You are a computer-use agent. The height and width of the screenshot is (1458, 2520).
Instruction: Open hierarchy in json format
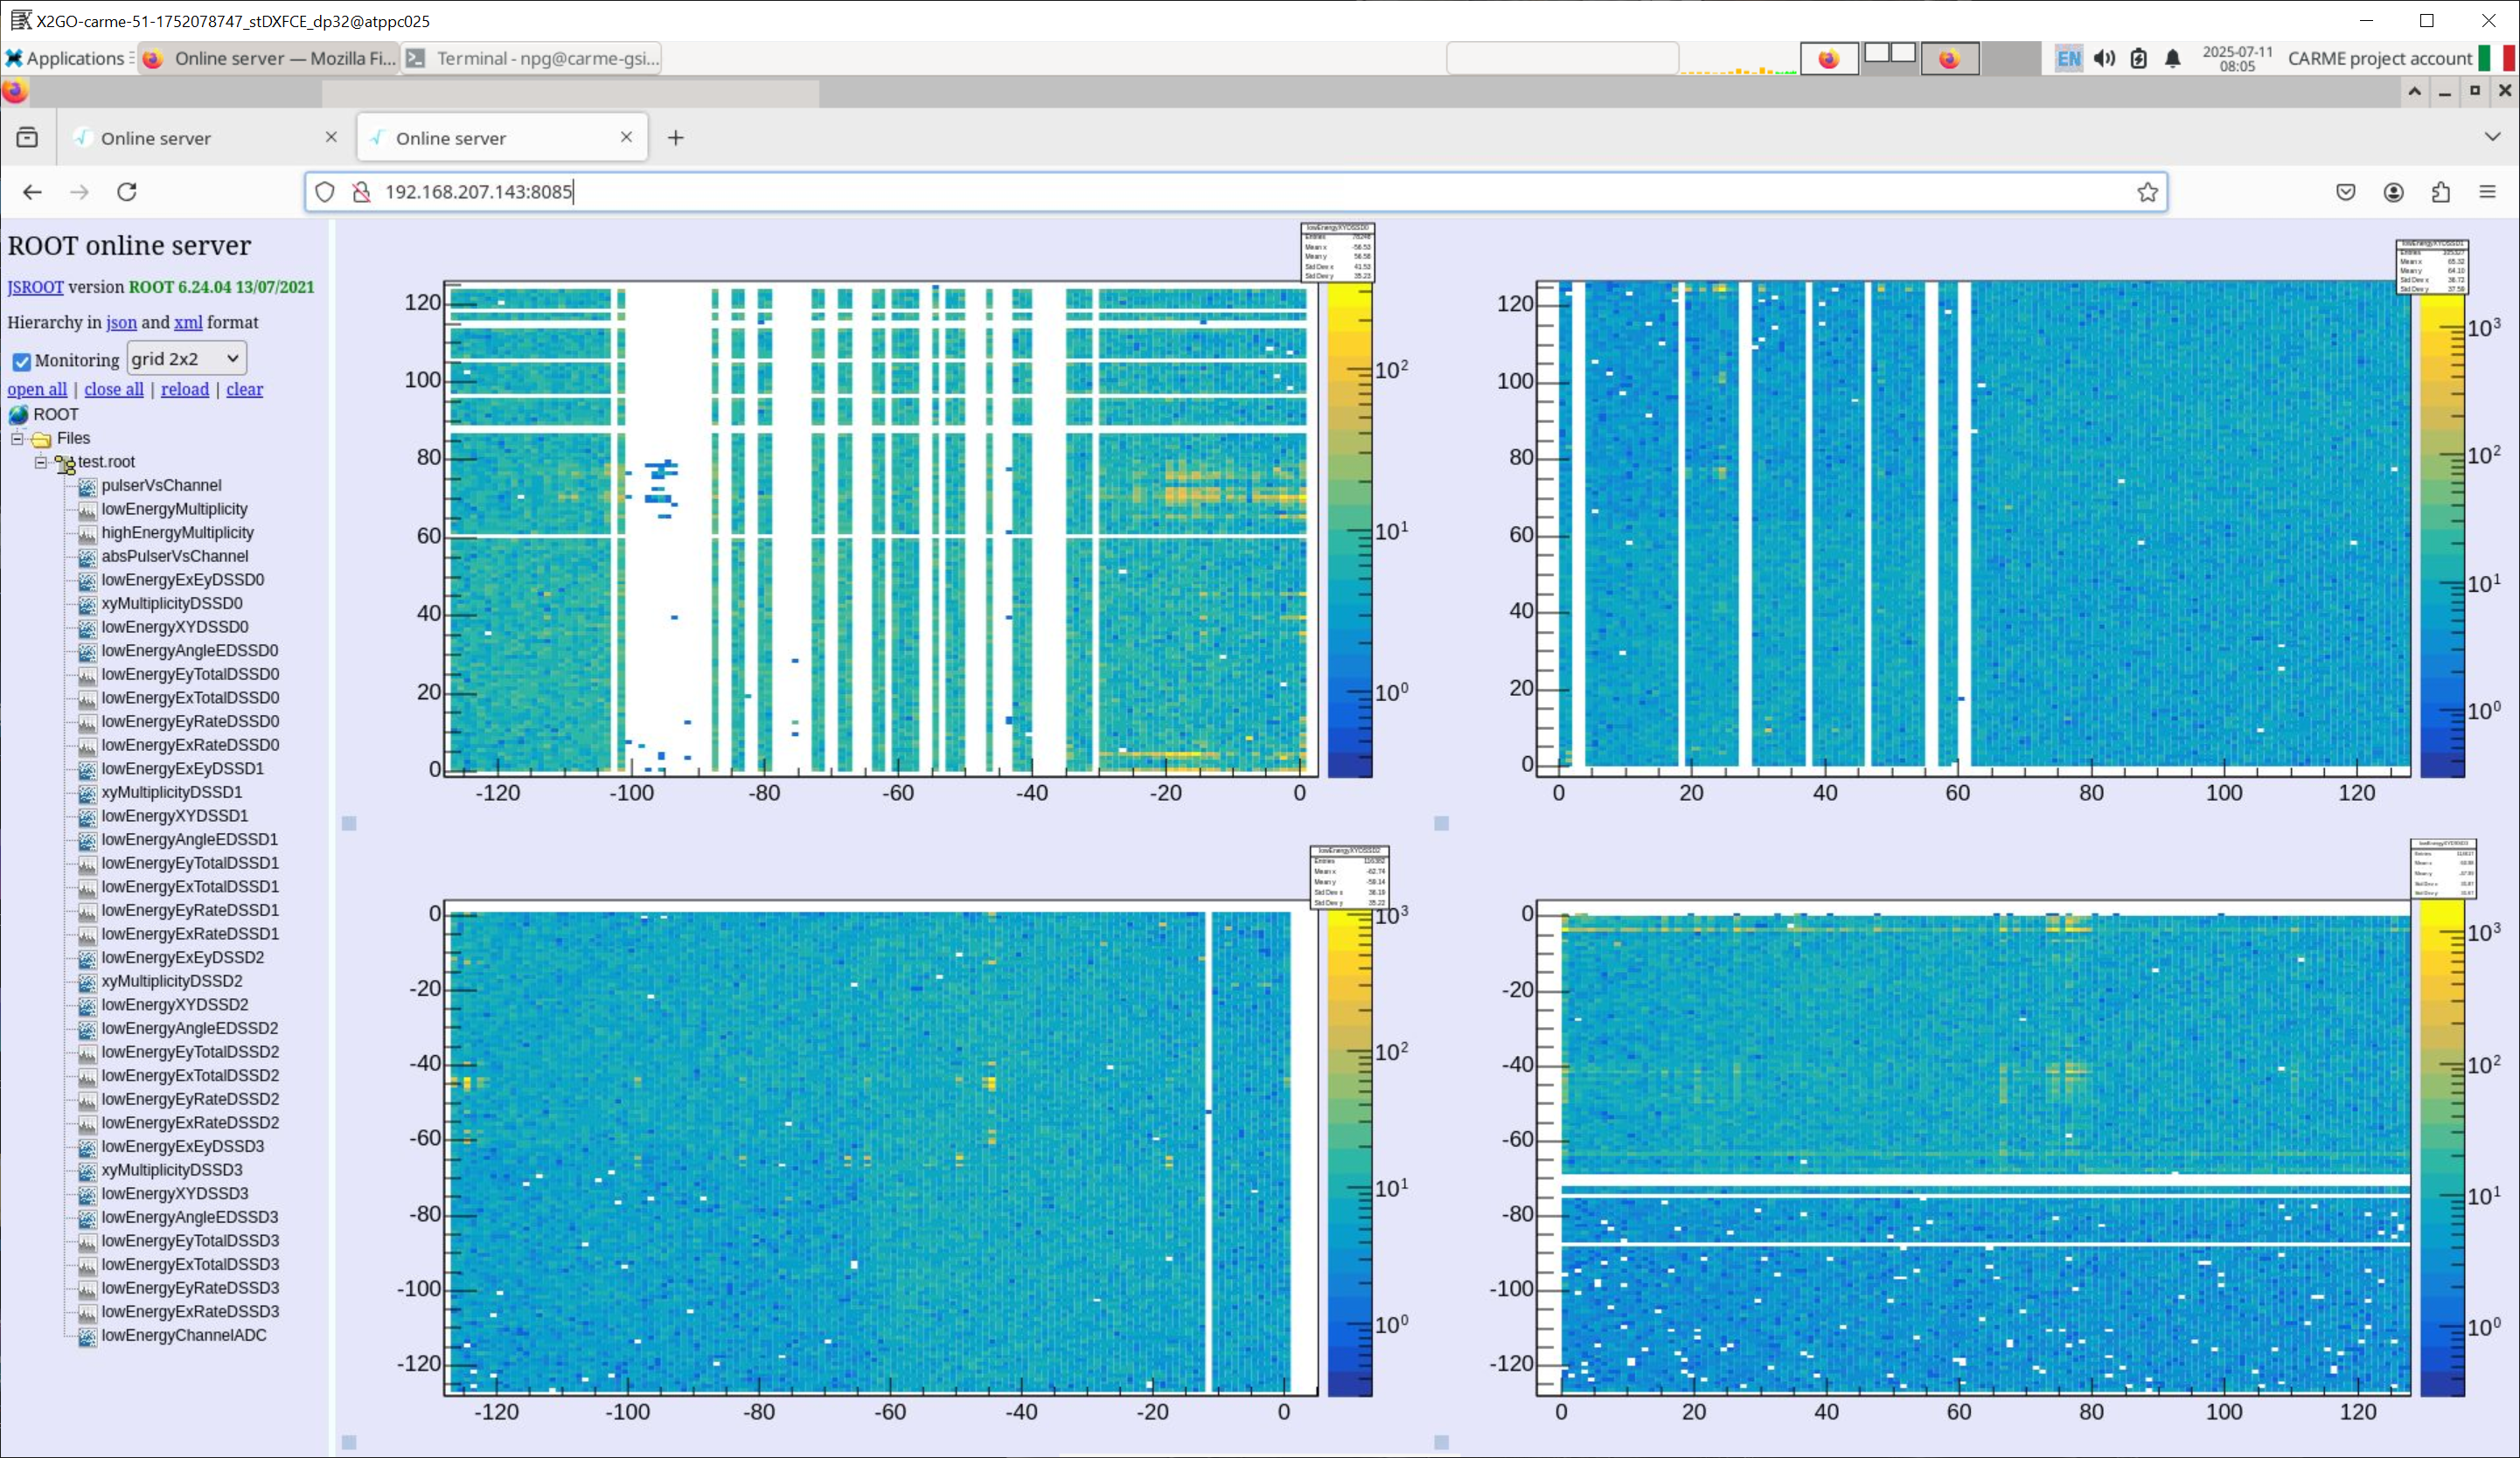(121, 322)
